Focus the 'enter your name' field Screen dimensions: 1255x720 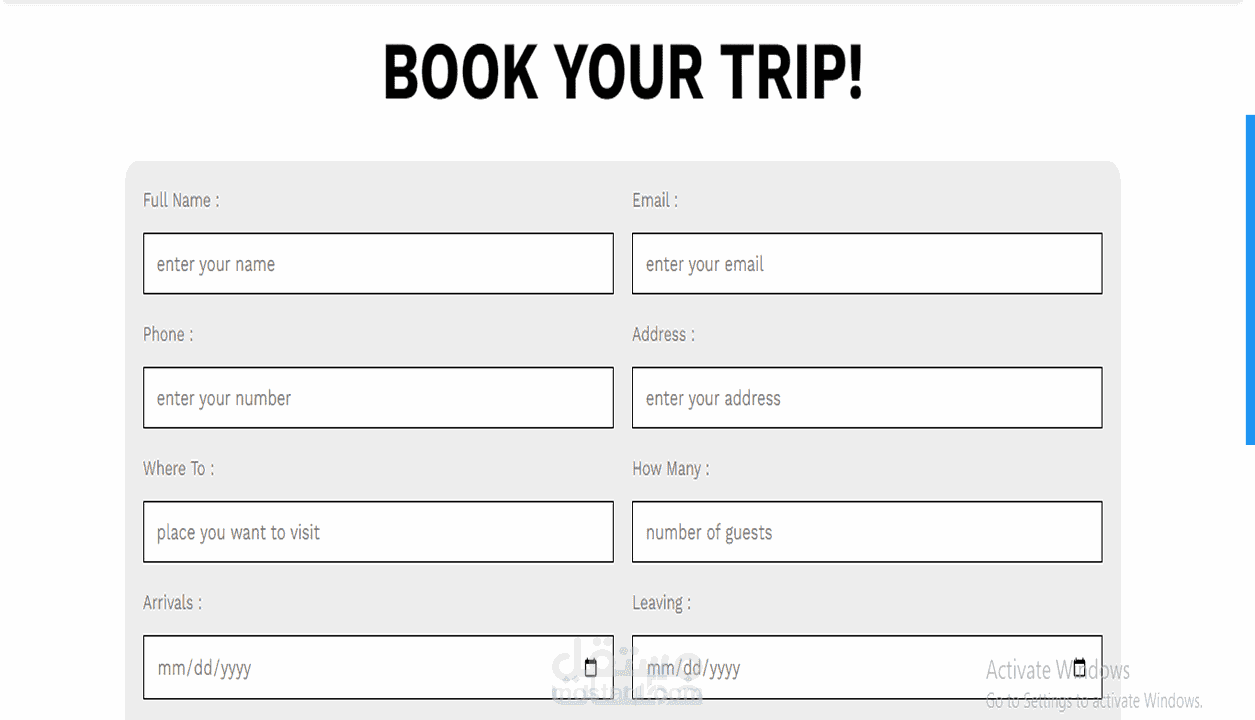(x=378, y=264)
